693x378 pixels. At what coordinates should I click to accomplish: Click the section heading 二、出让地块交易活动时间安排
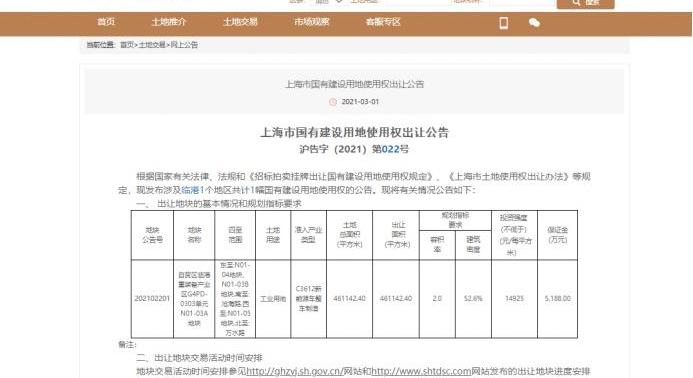(199, 358)
